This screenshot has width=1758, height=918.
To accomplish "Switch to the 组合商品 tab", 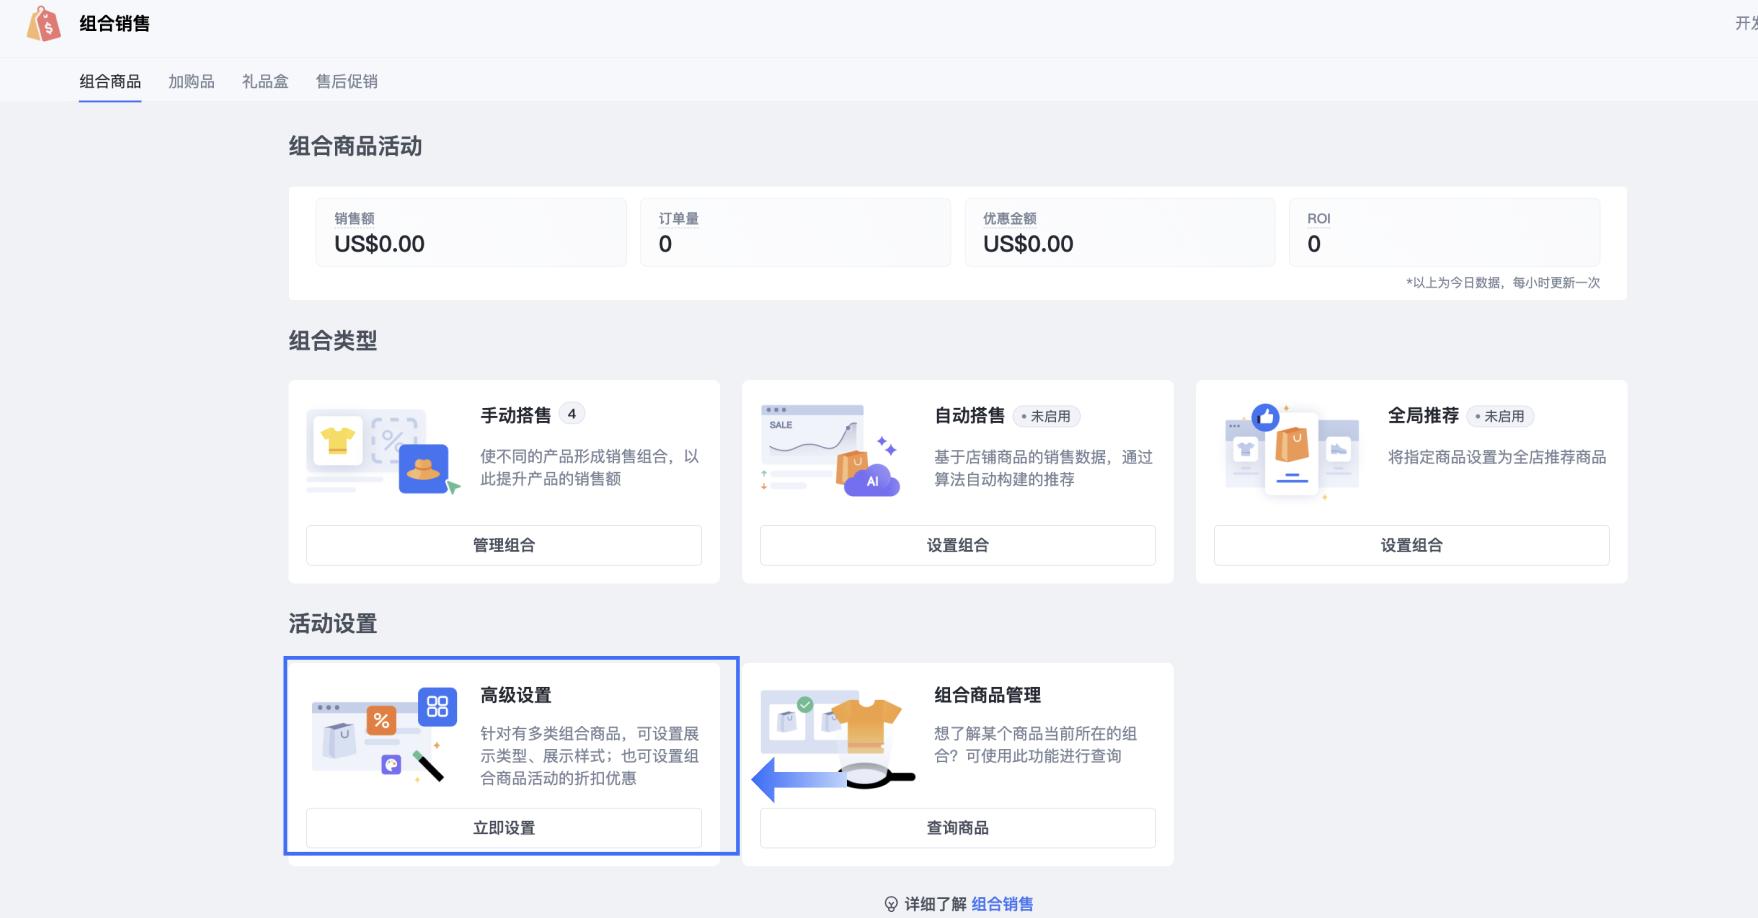I will (110, 81).
